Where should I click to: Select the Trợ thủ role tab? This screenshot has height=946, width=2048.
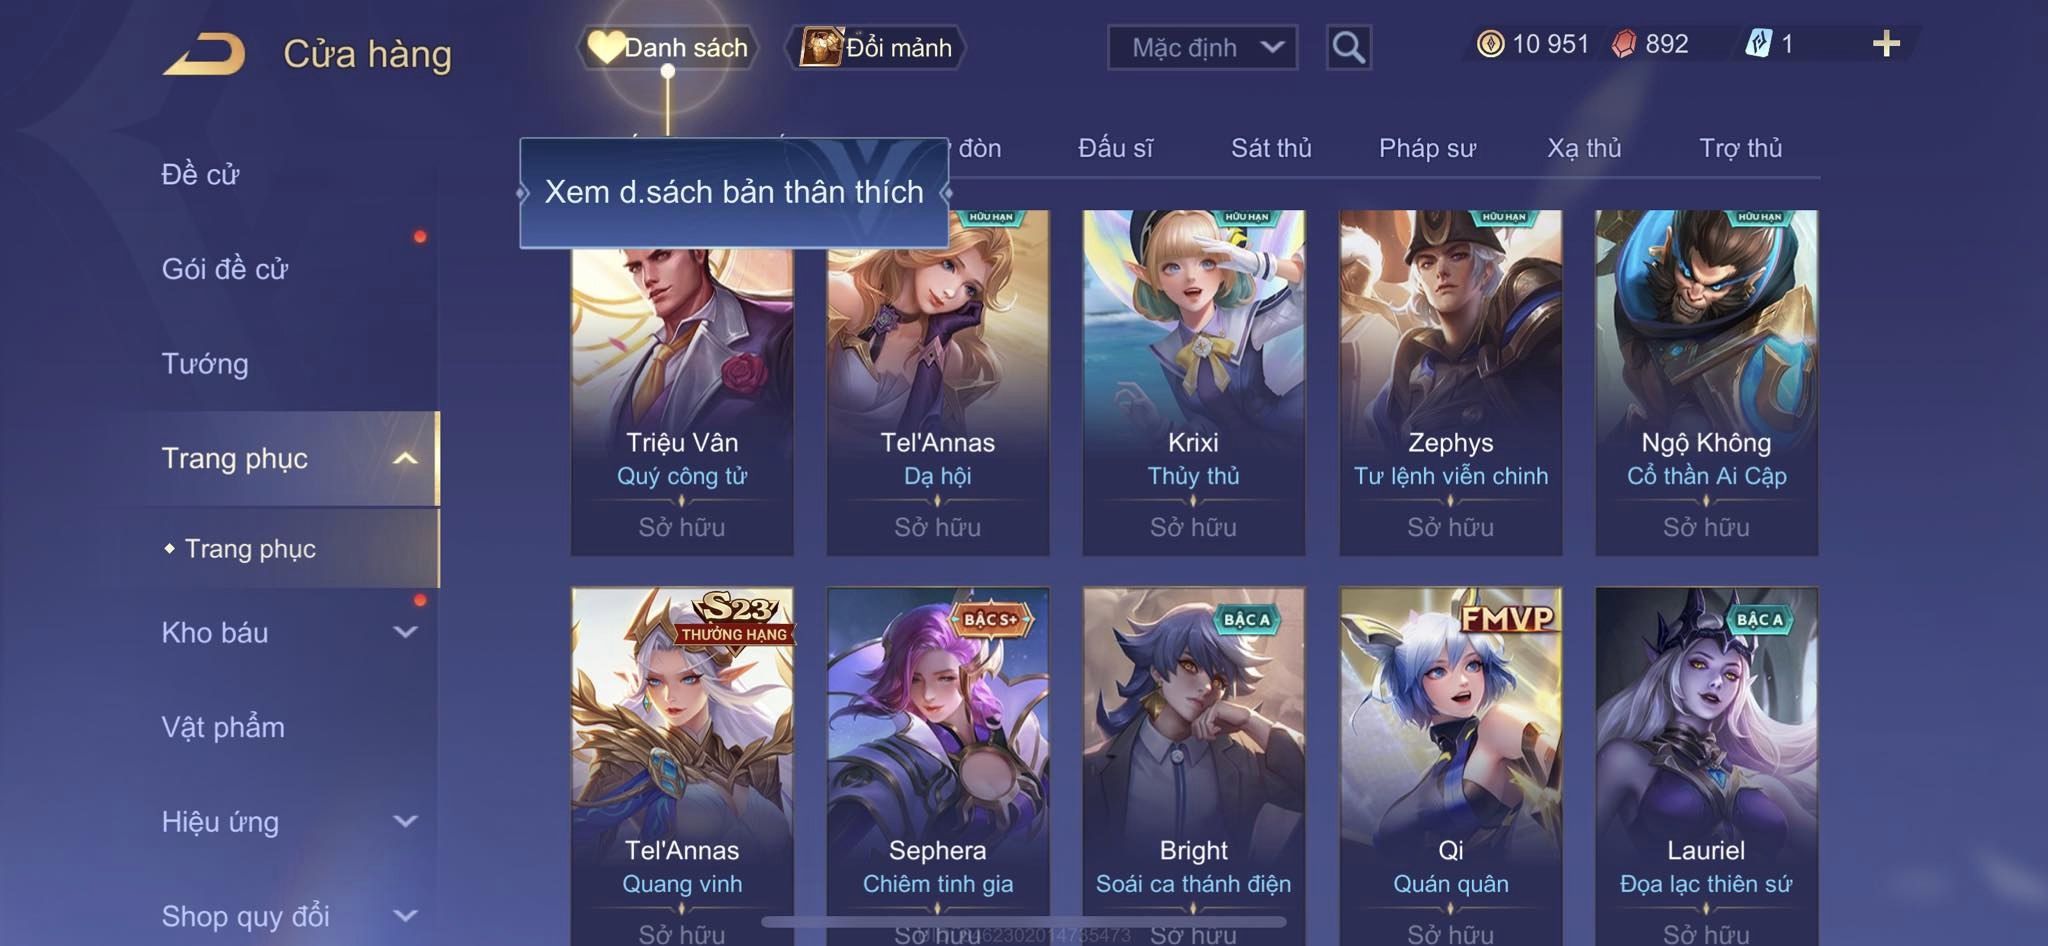(x=1740, y=148)
